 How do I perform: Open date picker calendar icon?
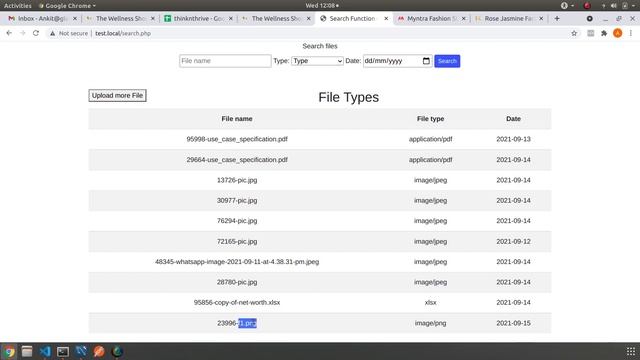coord(426,61)
